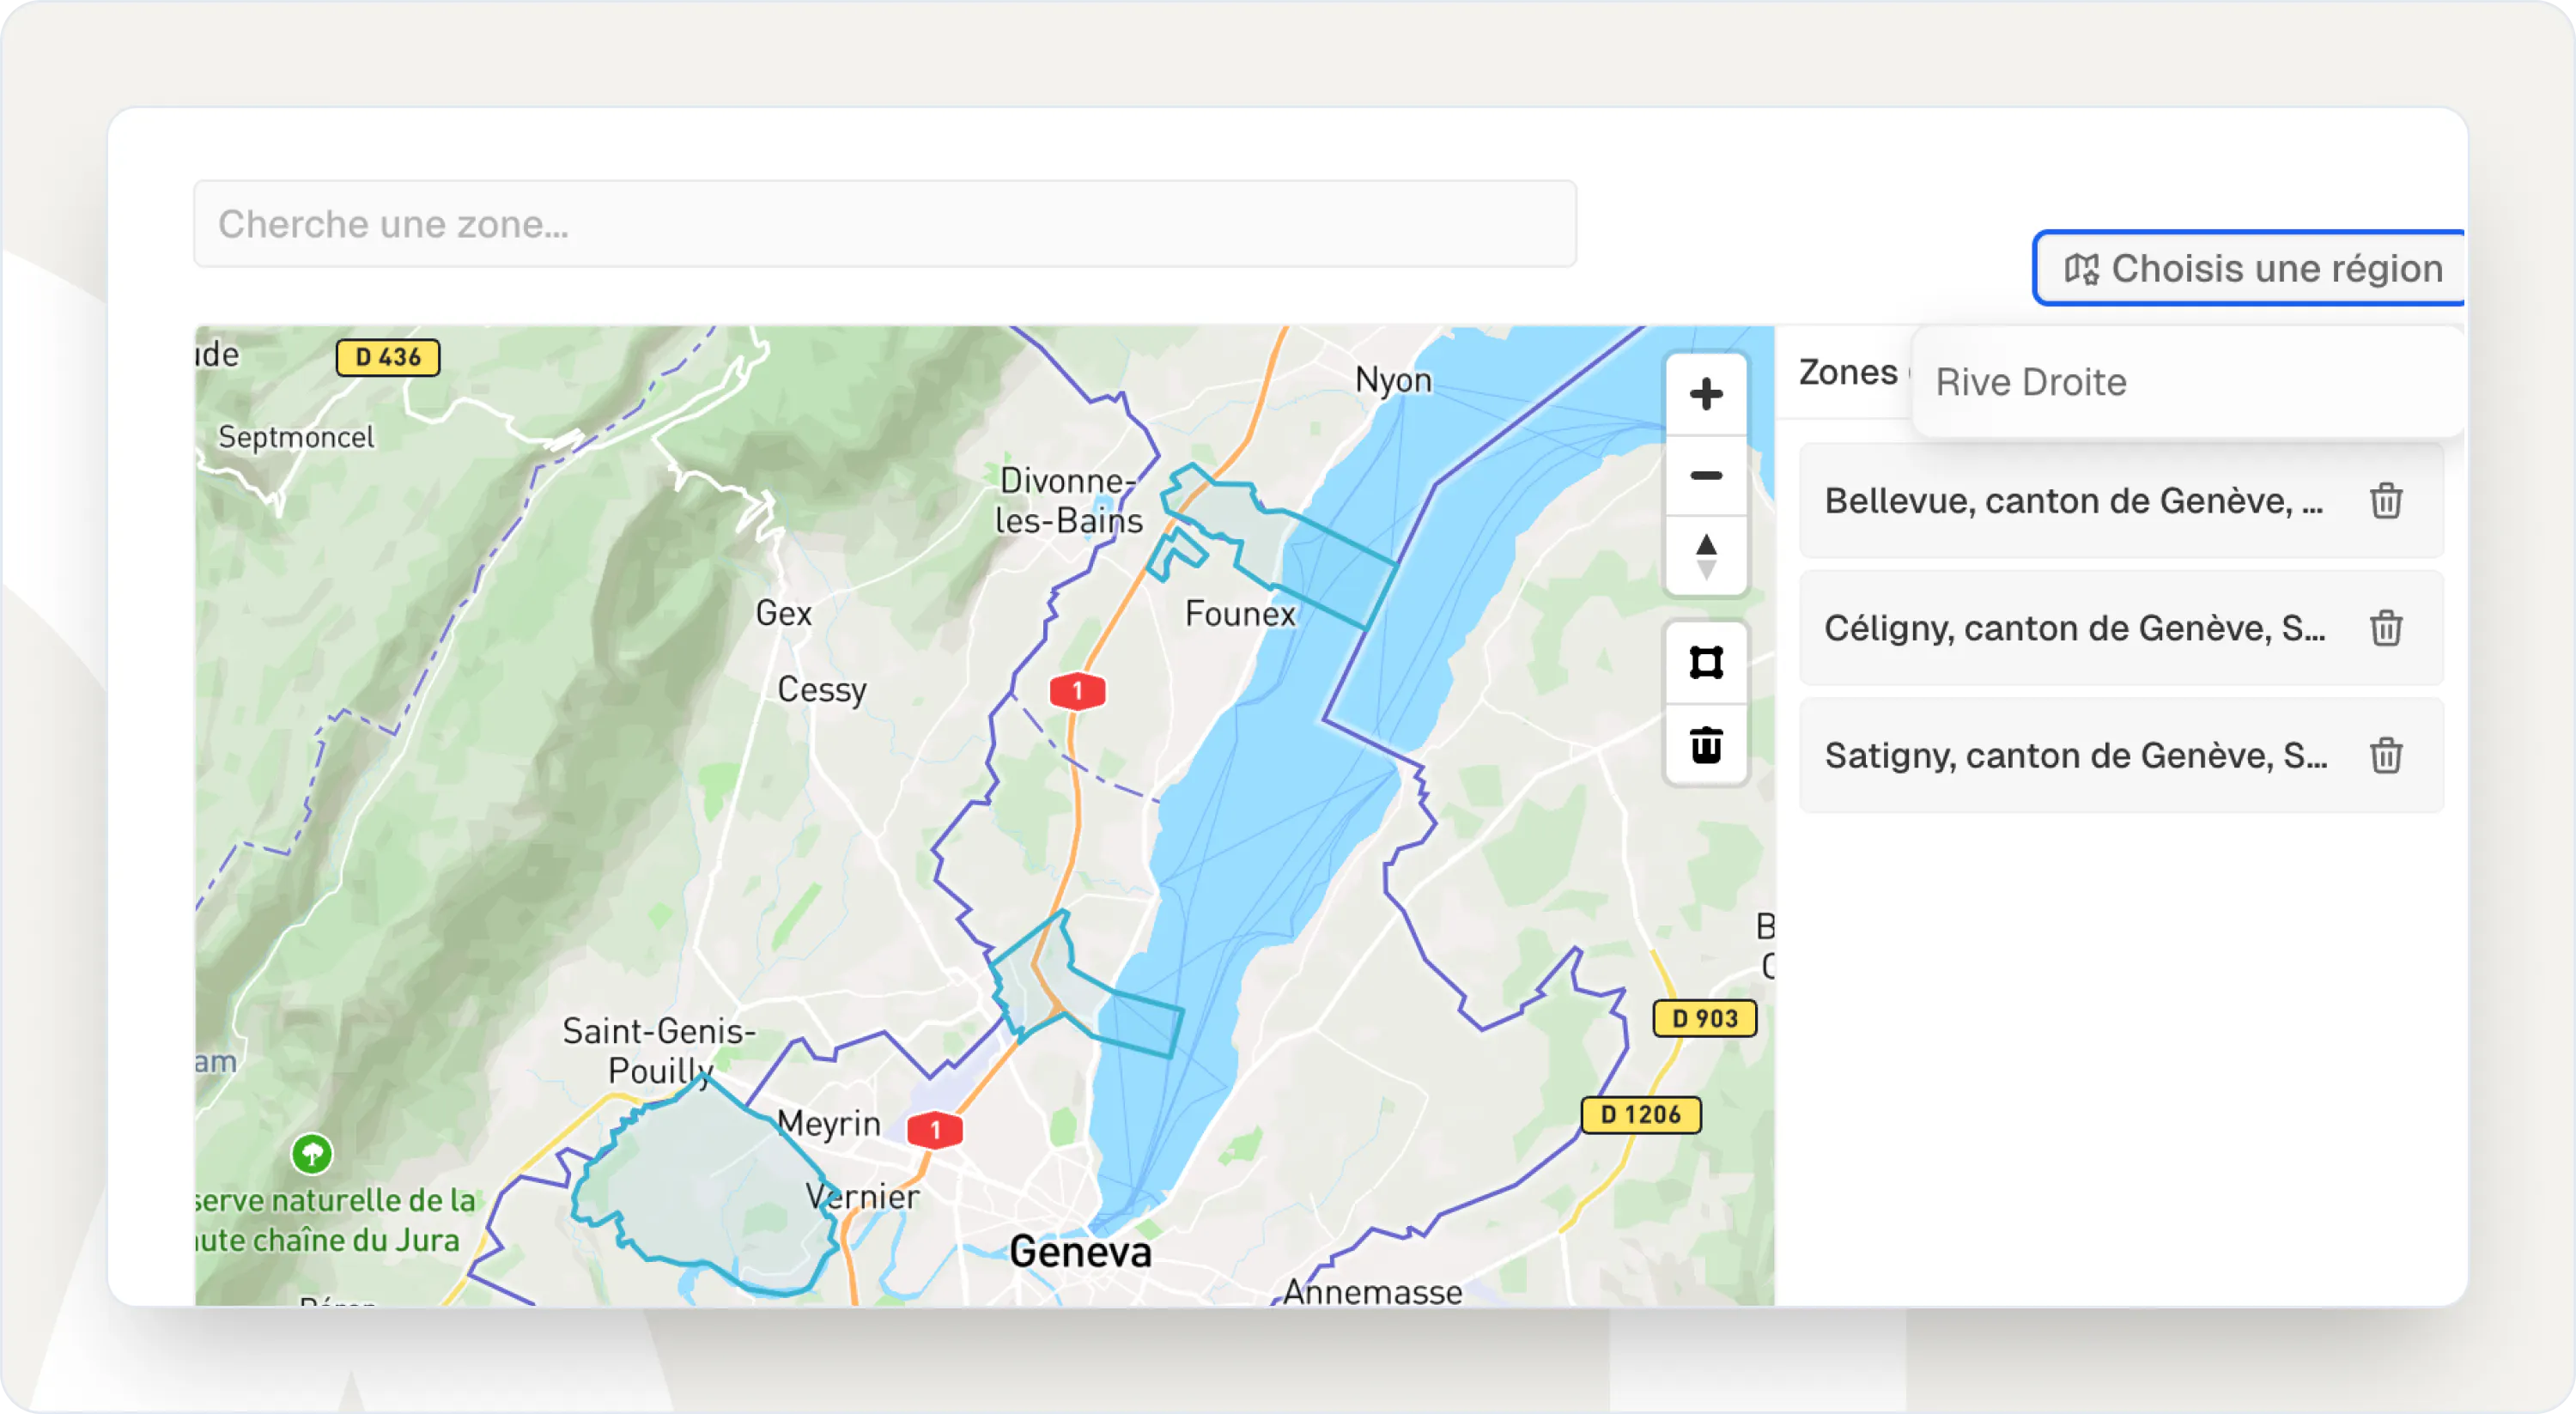
Task: Click the Nyon label on the map
Action: 1393,380
